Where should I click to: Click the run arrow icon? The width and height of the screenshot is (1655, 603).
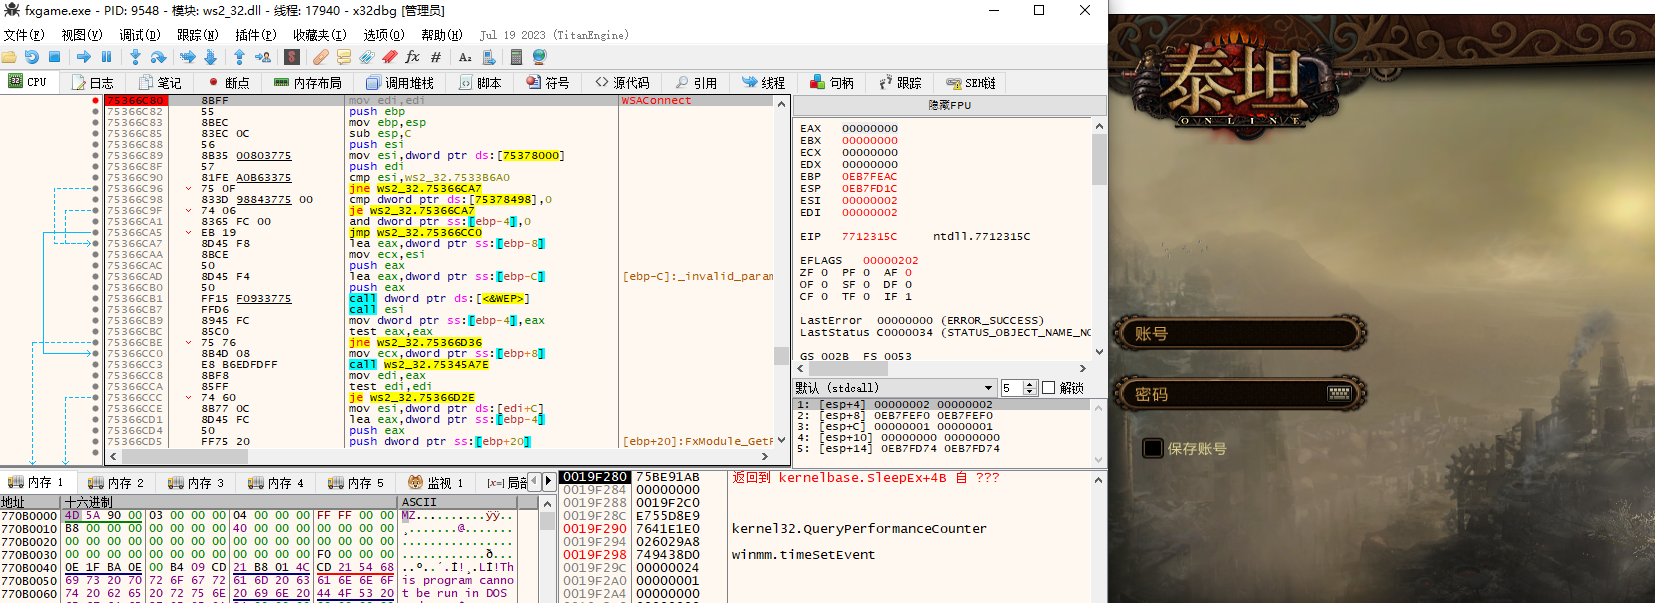[x=84, y=57]
